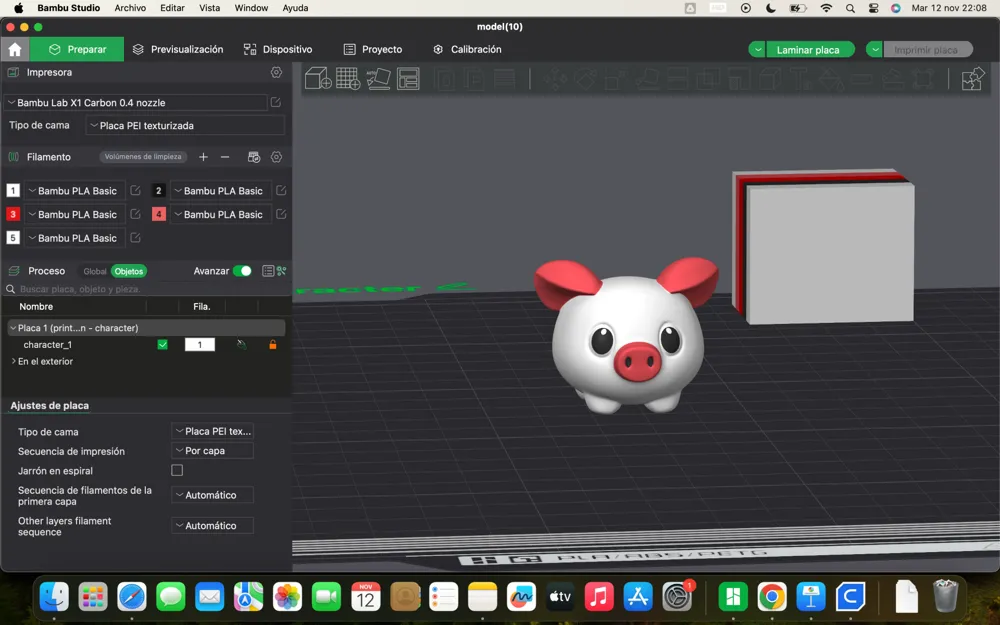
Task: Switch process scope to Global
Action: tap(94, 271)
